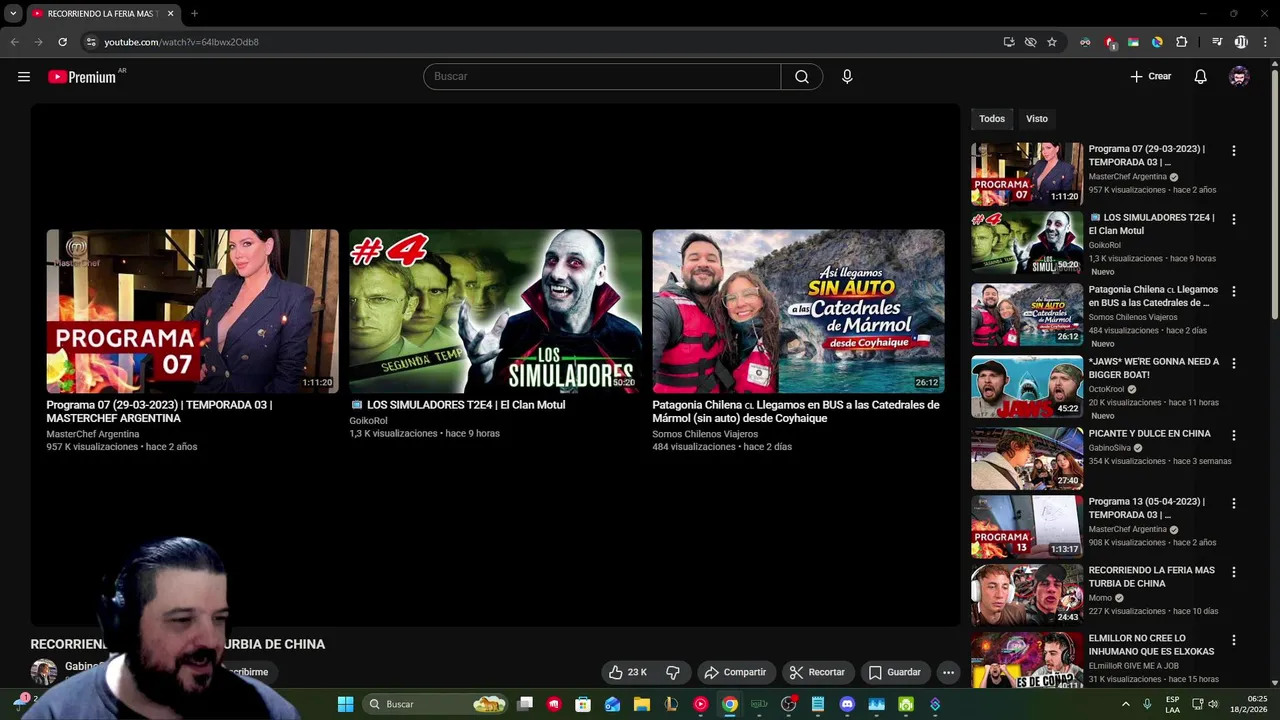Screen dimensions: 1280x720
Task: Start voice search with the microphone
Action: tap(847, 77)
